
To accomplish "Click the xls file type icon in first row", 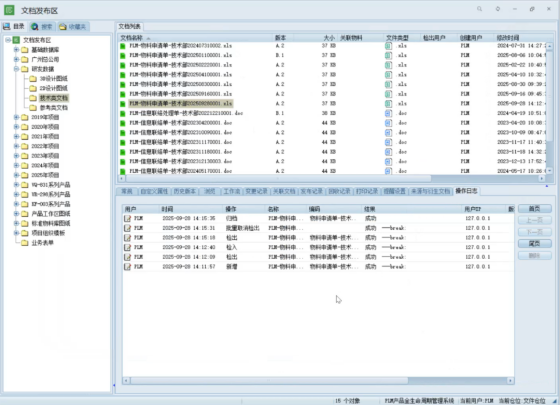I will pyautogui.click(x=388, y=46).
